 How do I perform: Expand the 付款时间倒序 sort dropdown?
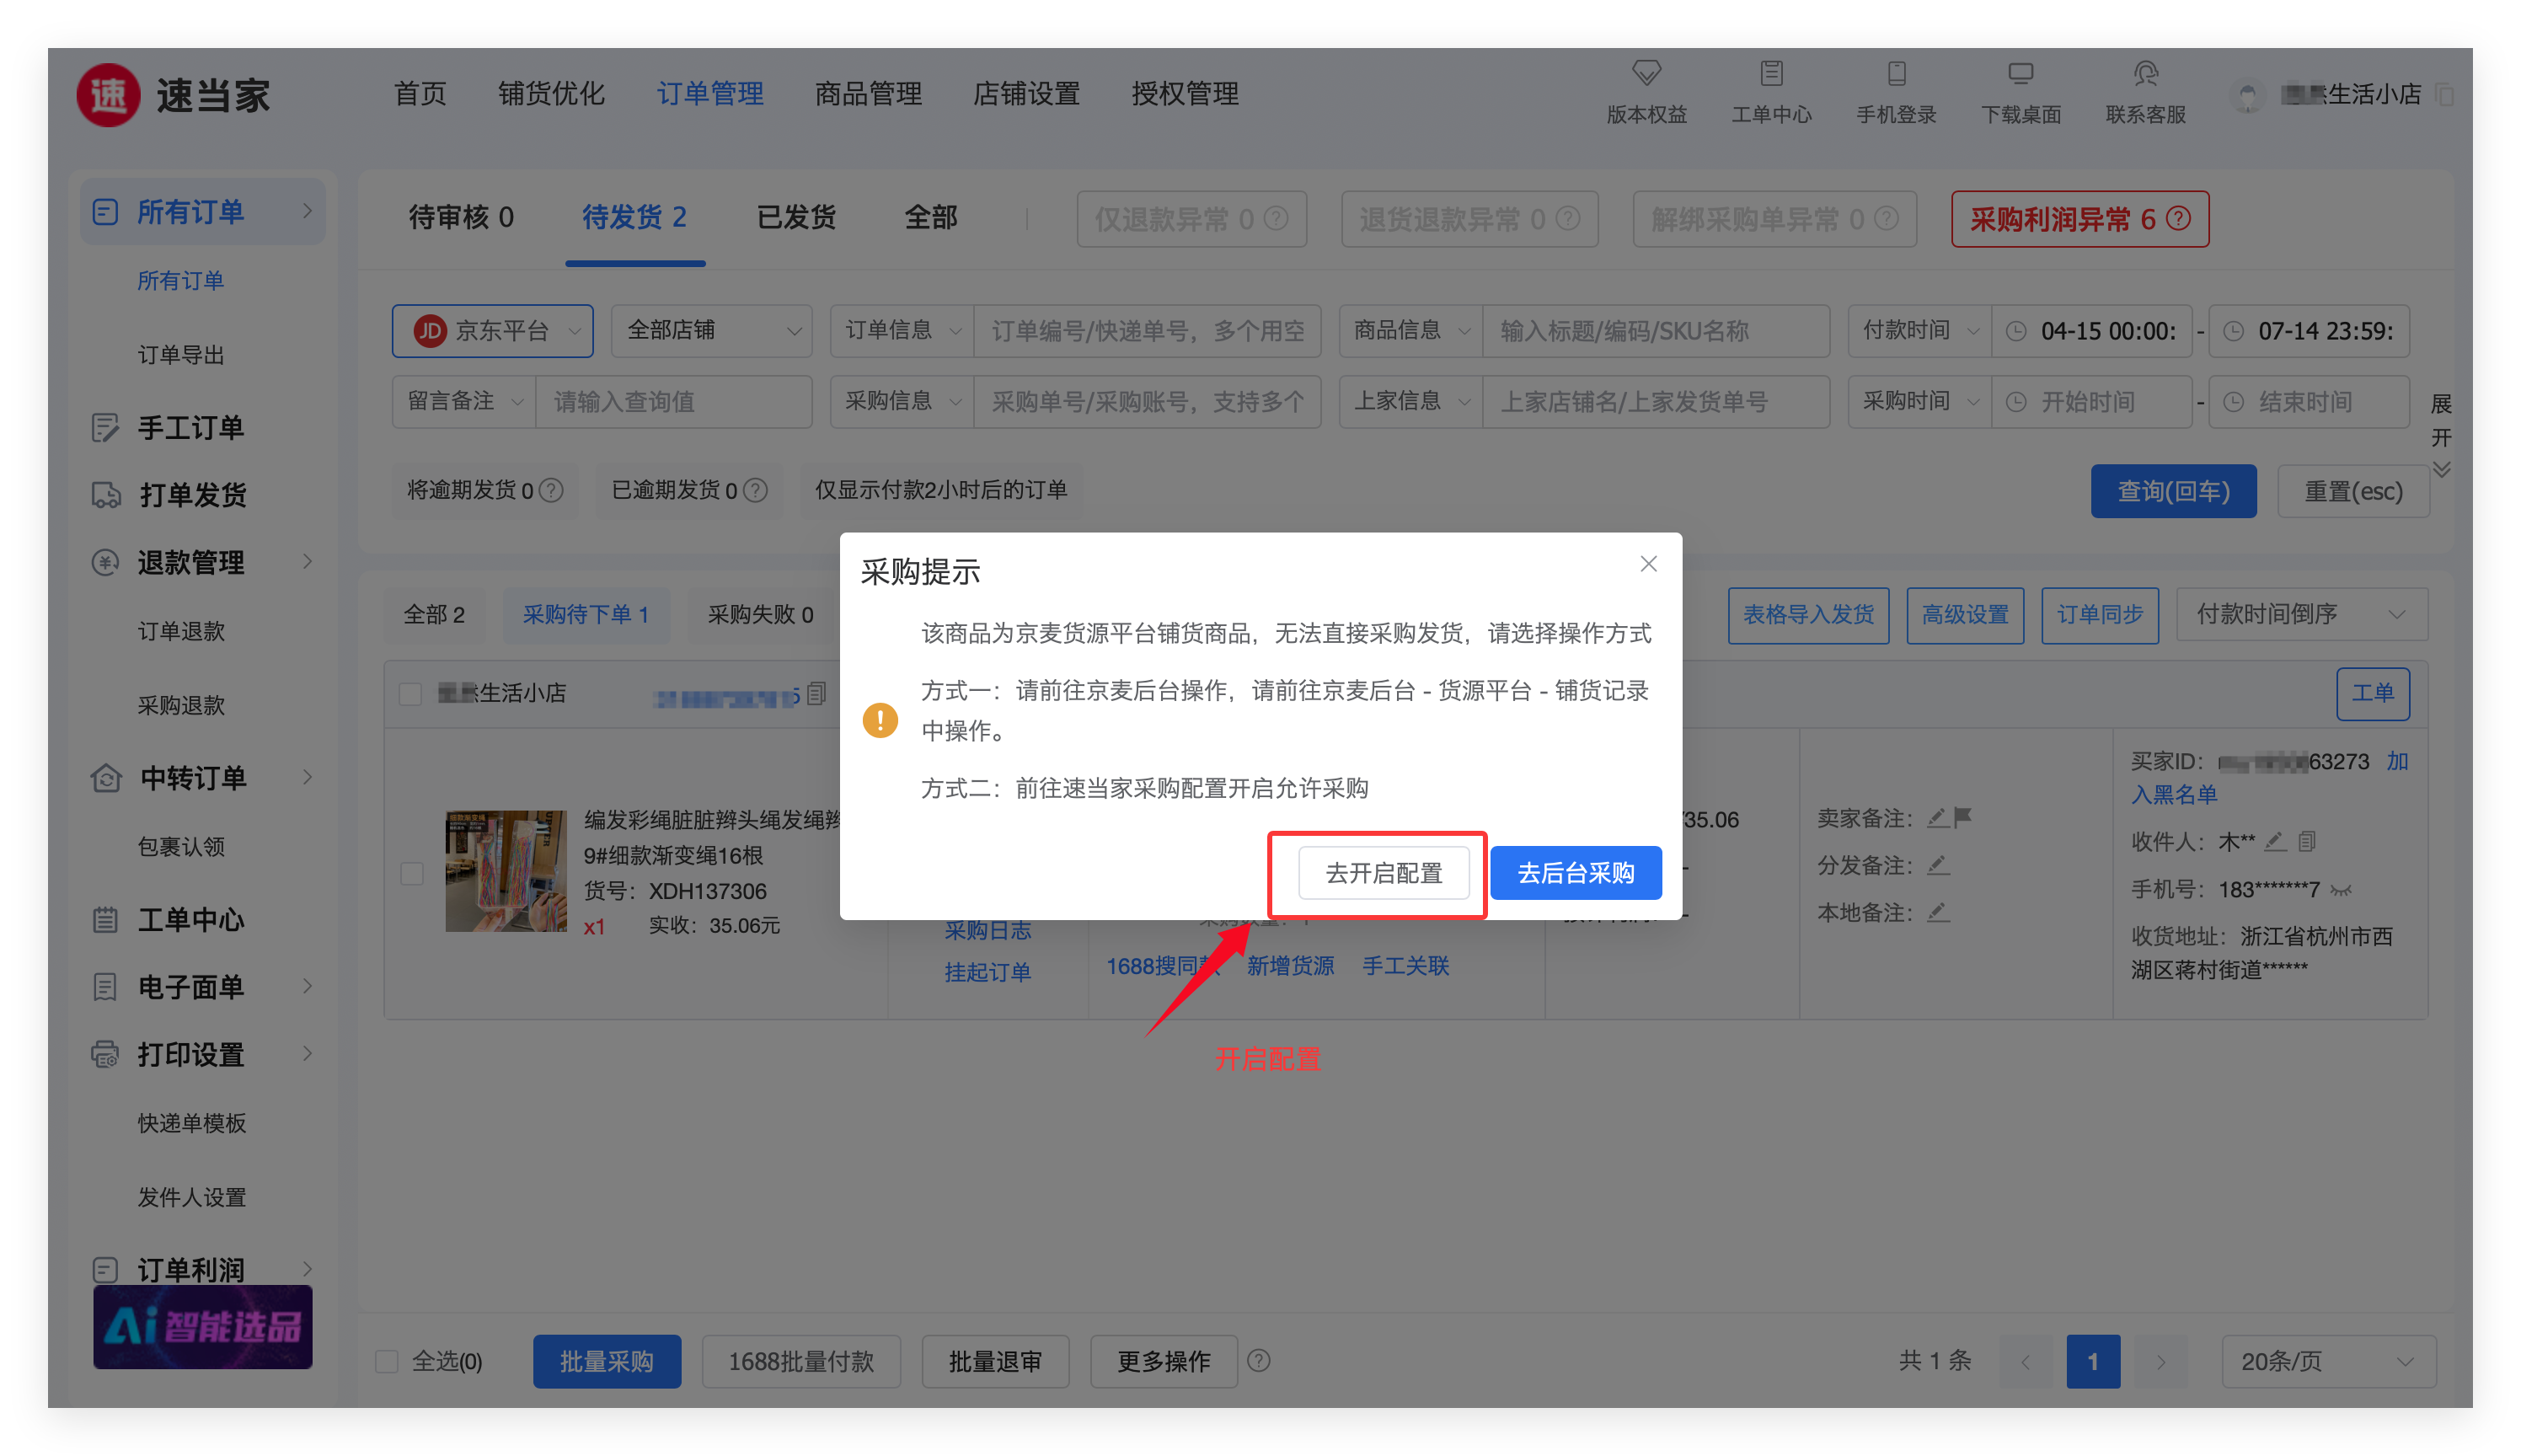[x=2301, y=614]
